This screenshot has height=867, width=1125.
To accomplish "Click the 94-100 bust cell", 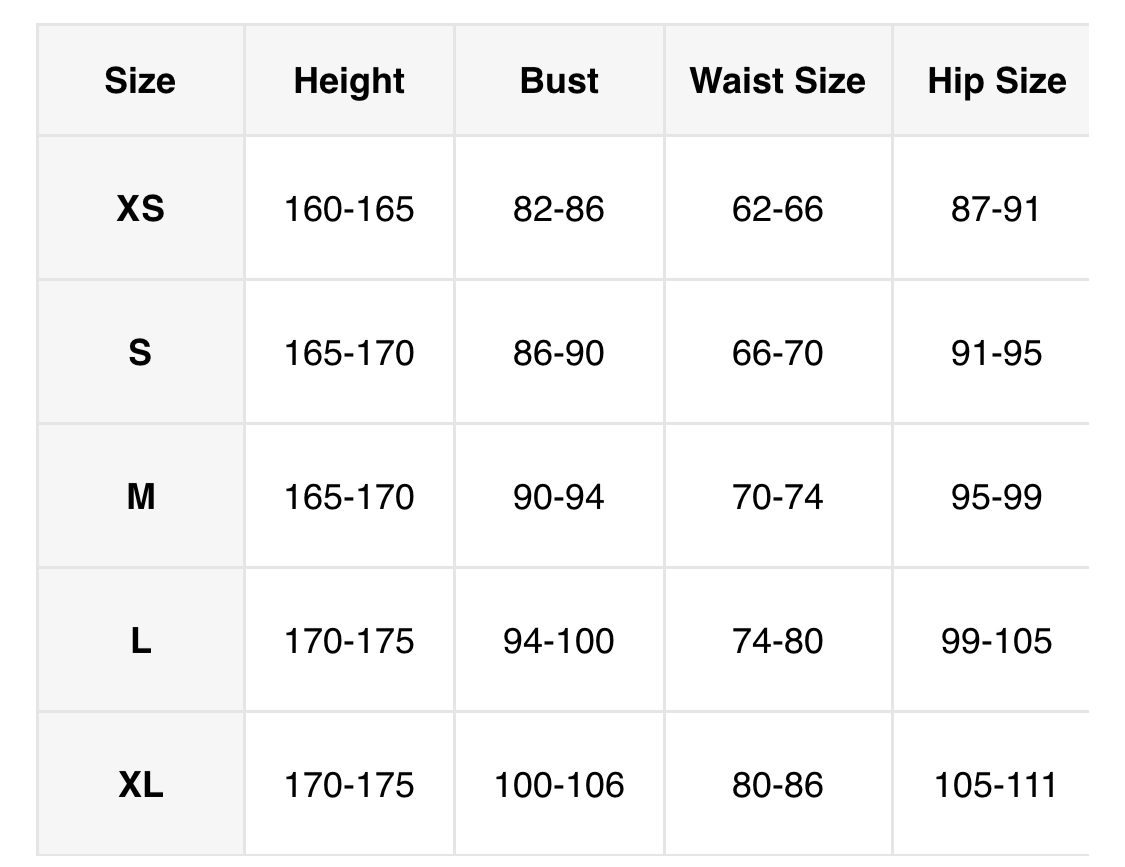I will click(559, 641).
